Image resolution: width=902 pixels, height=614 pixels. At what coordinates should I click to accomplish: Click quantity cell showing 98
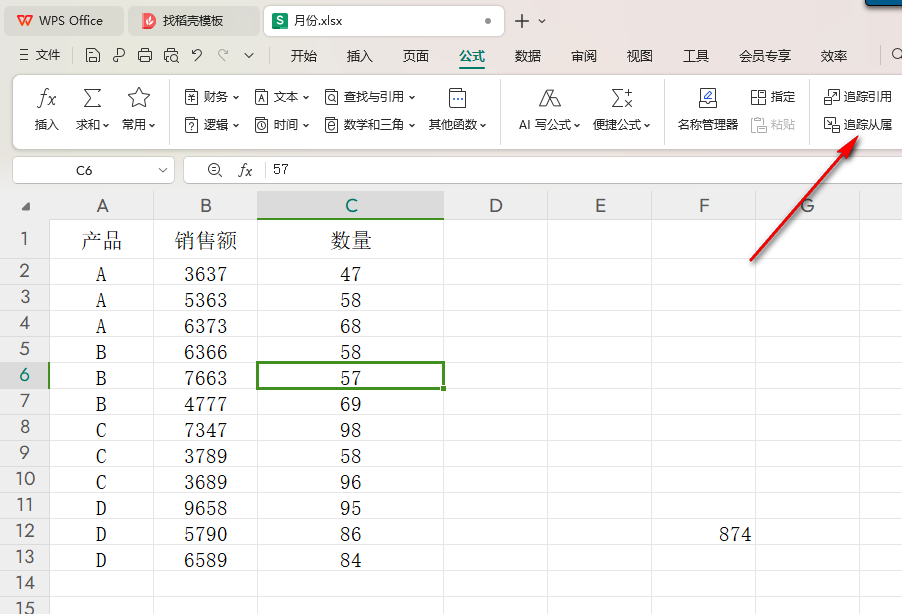pyautogui.click(x=350, y=428)
